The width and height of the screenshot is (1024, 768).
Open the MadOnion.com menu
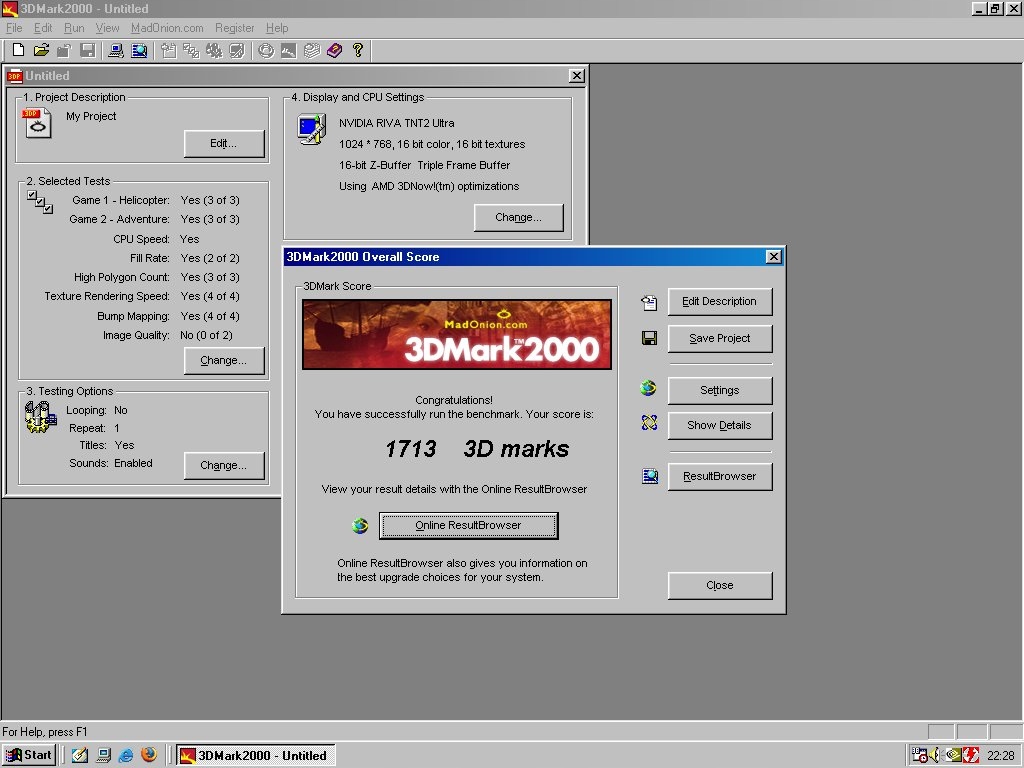167,28
